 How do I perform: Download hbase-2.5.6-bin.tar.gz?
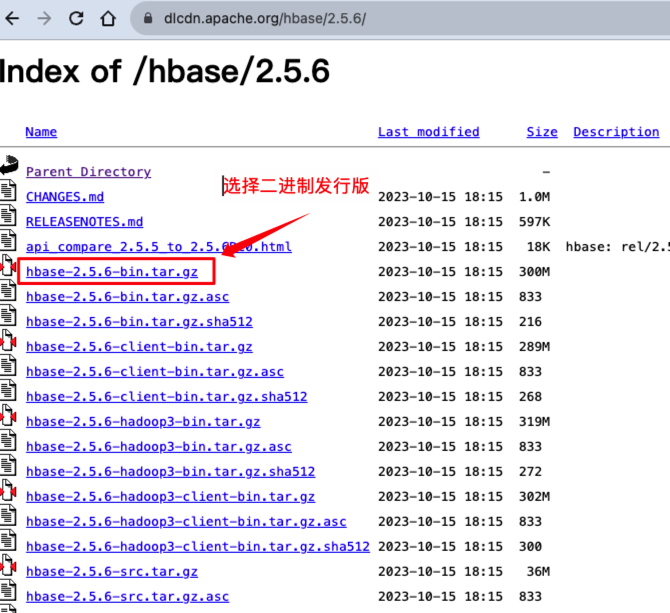coord(112,272)
